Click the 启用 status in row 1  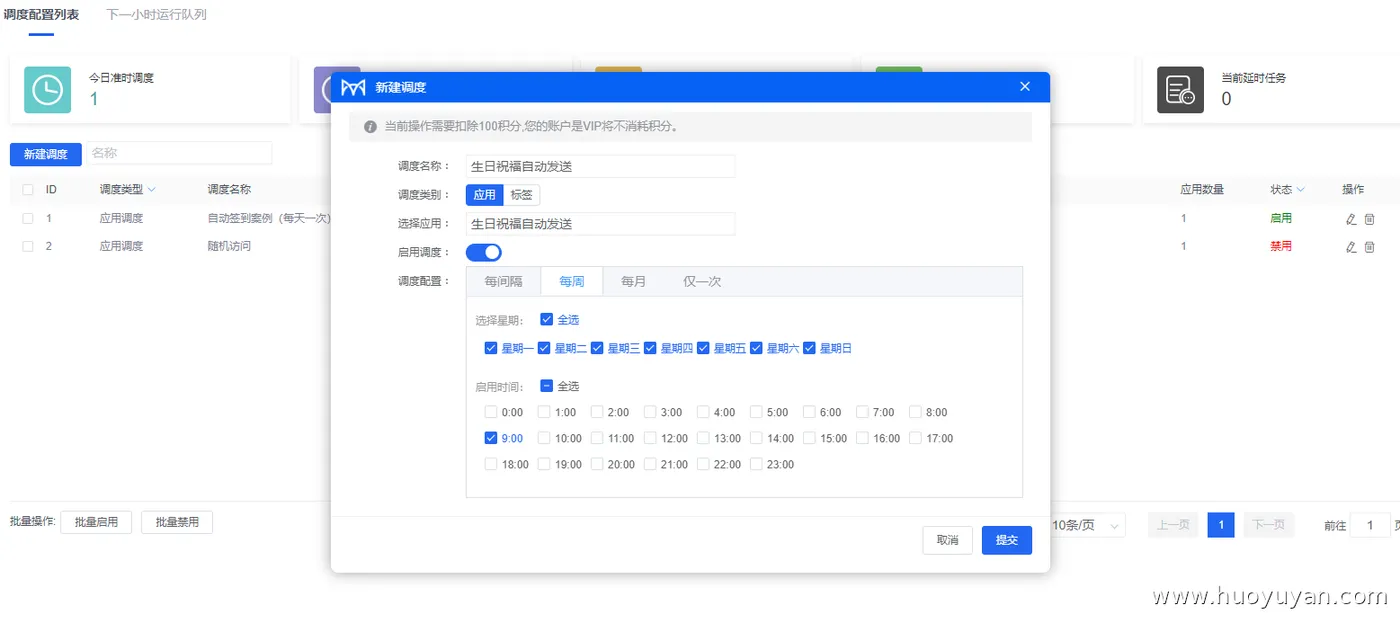(x=1281, y=218)
